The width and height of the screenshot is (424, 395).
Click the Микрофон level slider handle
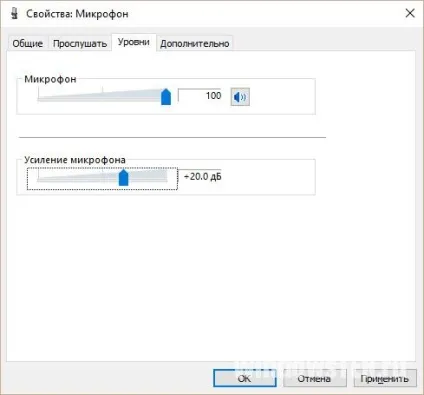click(166, 97)
